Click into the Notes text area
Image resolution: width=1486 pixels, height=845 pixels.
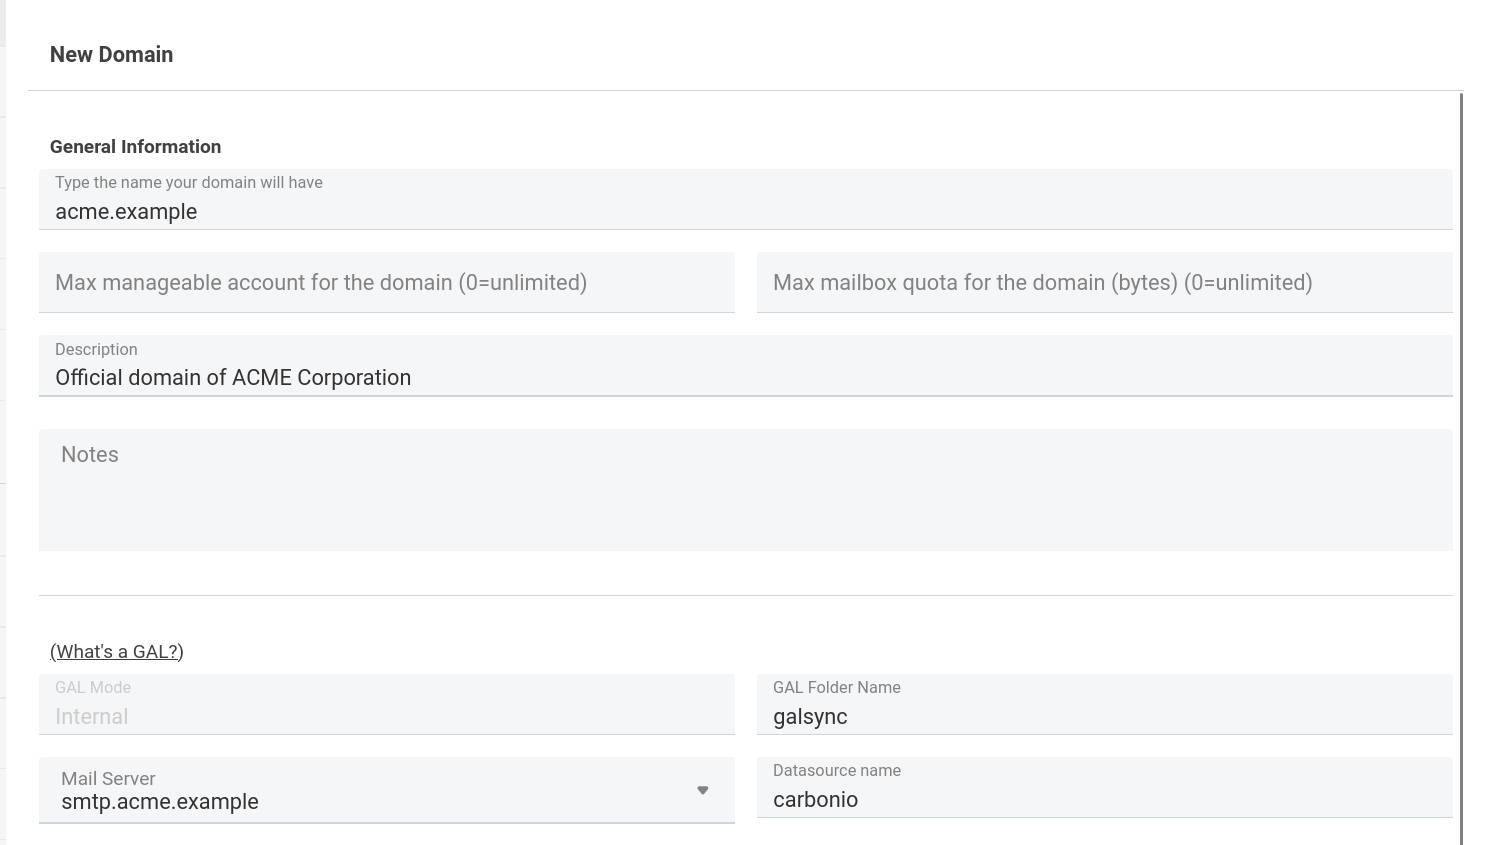[745, 490]
